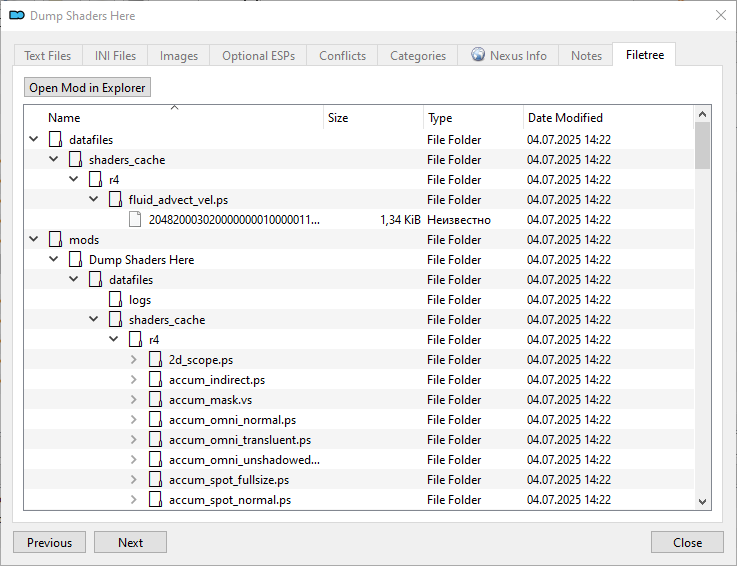
Task: Click the vertical scrollbar thumb
Action: click(x=702, y=145)
